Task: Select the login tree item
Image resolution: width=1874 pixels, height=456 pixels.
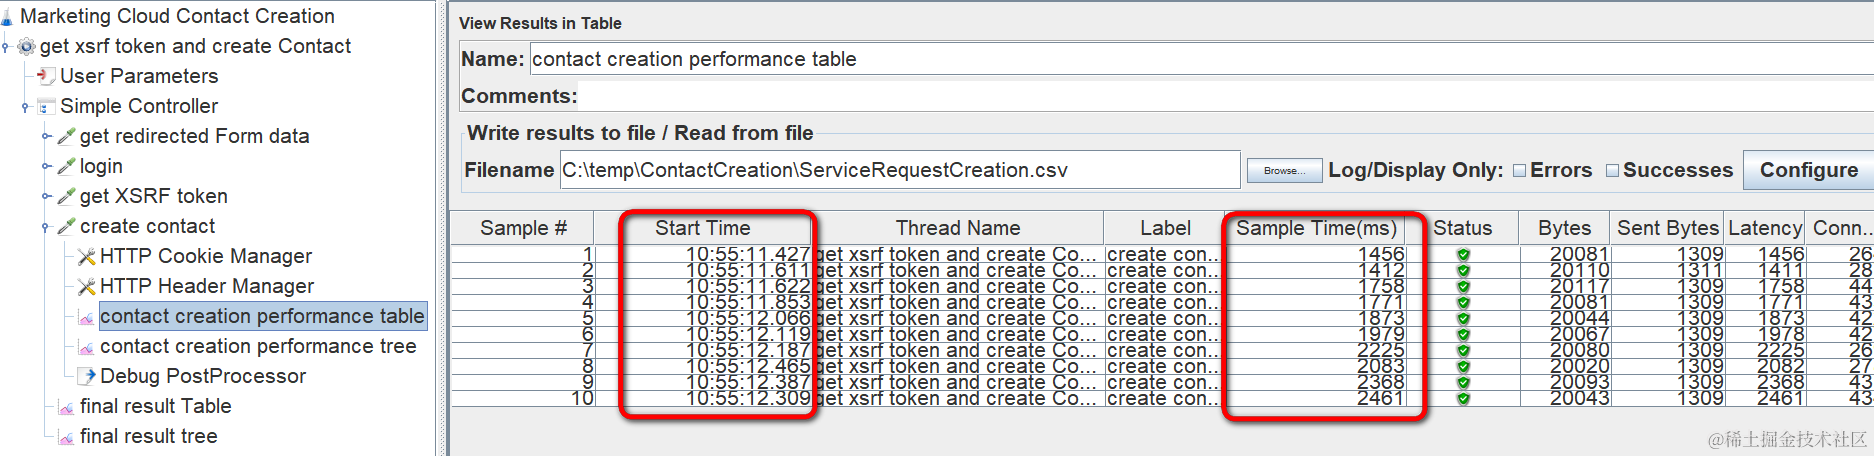Action: [101, 166]
